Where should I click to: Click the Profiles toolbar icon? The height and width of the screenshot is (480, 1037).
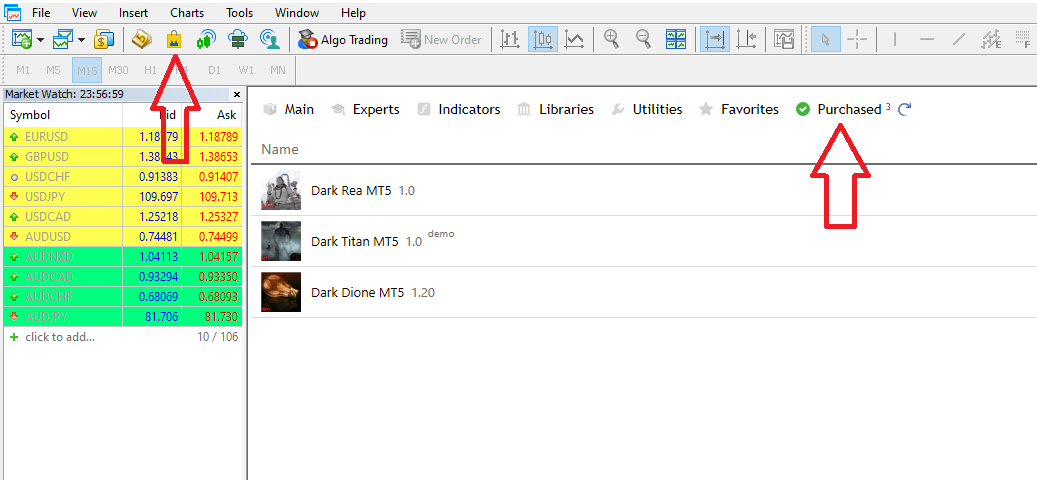[63, 40]
